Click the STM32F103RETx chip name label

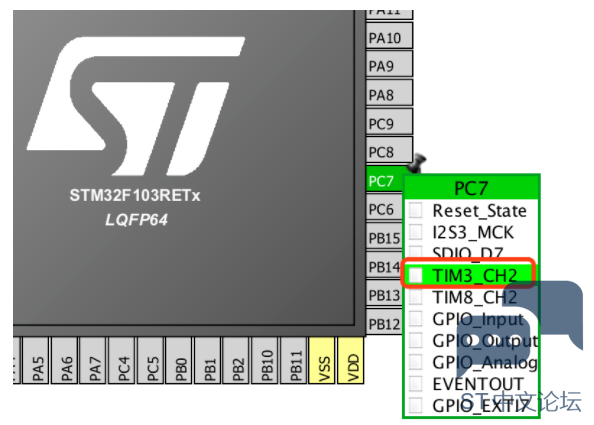[135, 195]
